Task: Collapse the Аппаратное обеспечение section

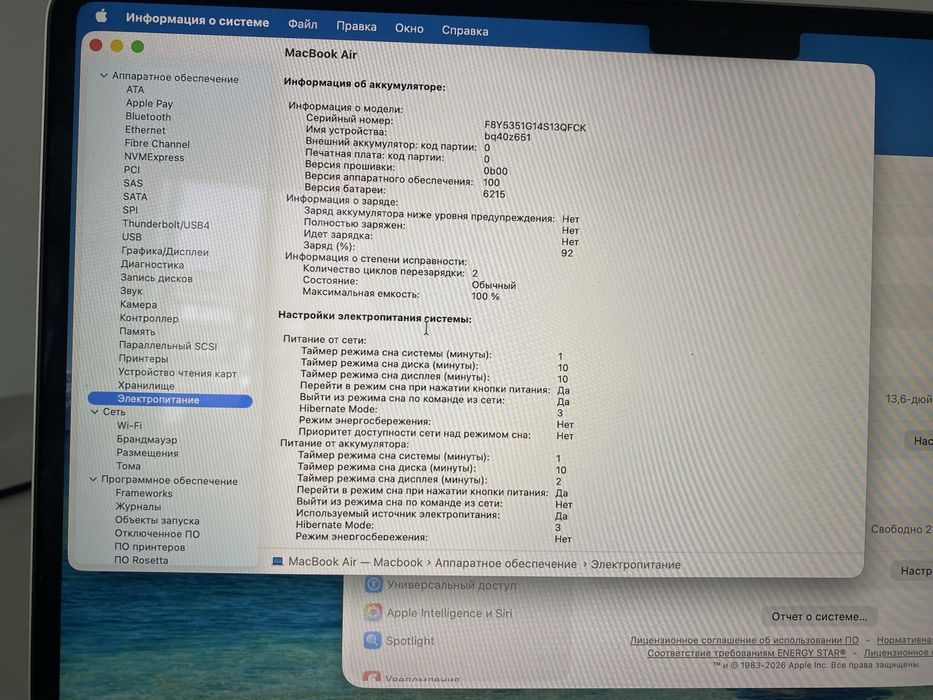Action: [104, 76]
